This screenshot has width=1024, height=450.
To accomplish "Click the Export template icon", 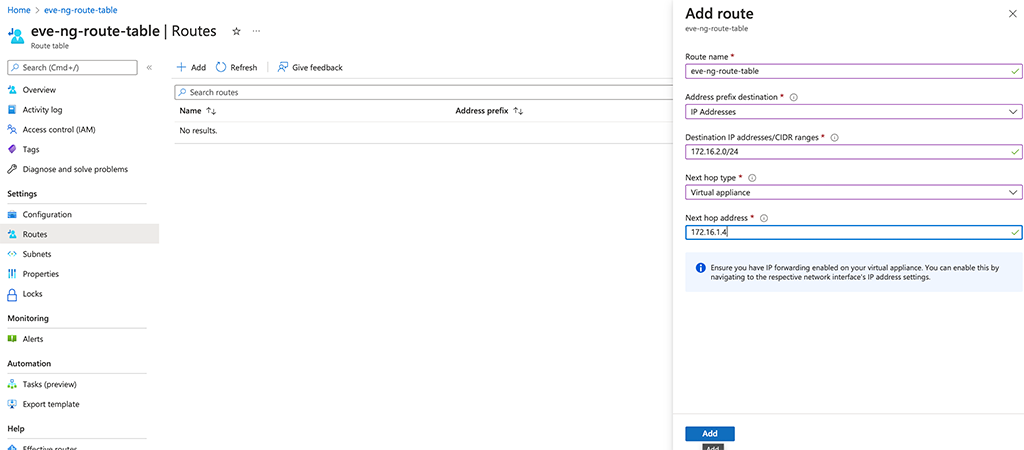I will pos(11,404).
